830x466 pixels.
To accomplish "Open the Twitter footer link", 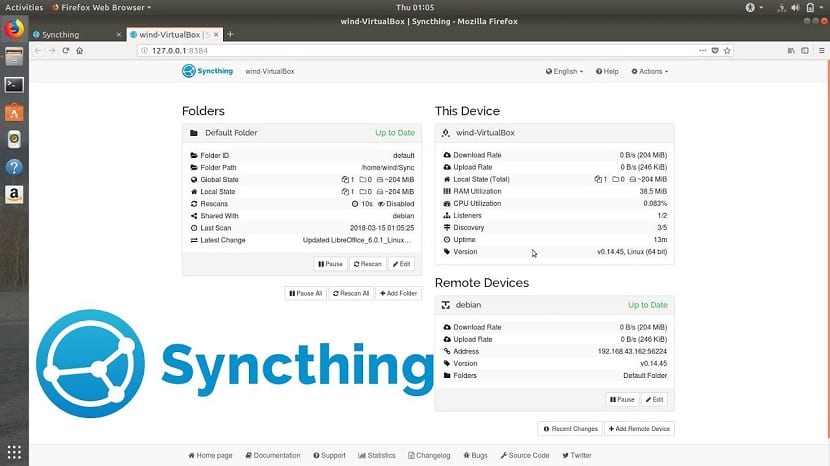I will click(x=577, y=455).
